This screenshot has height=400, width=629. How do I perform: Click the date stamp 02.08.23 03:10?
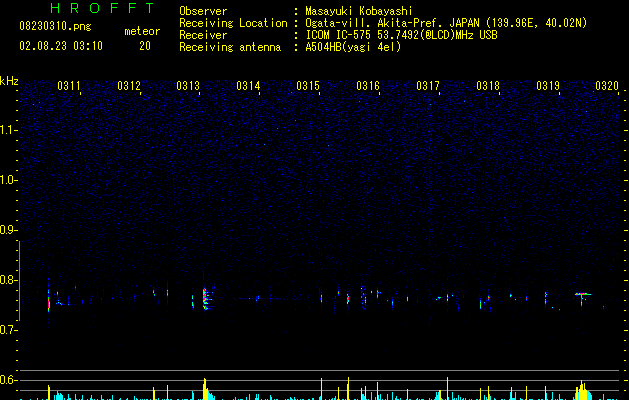tap(61, 46)
